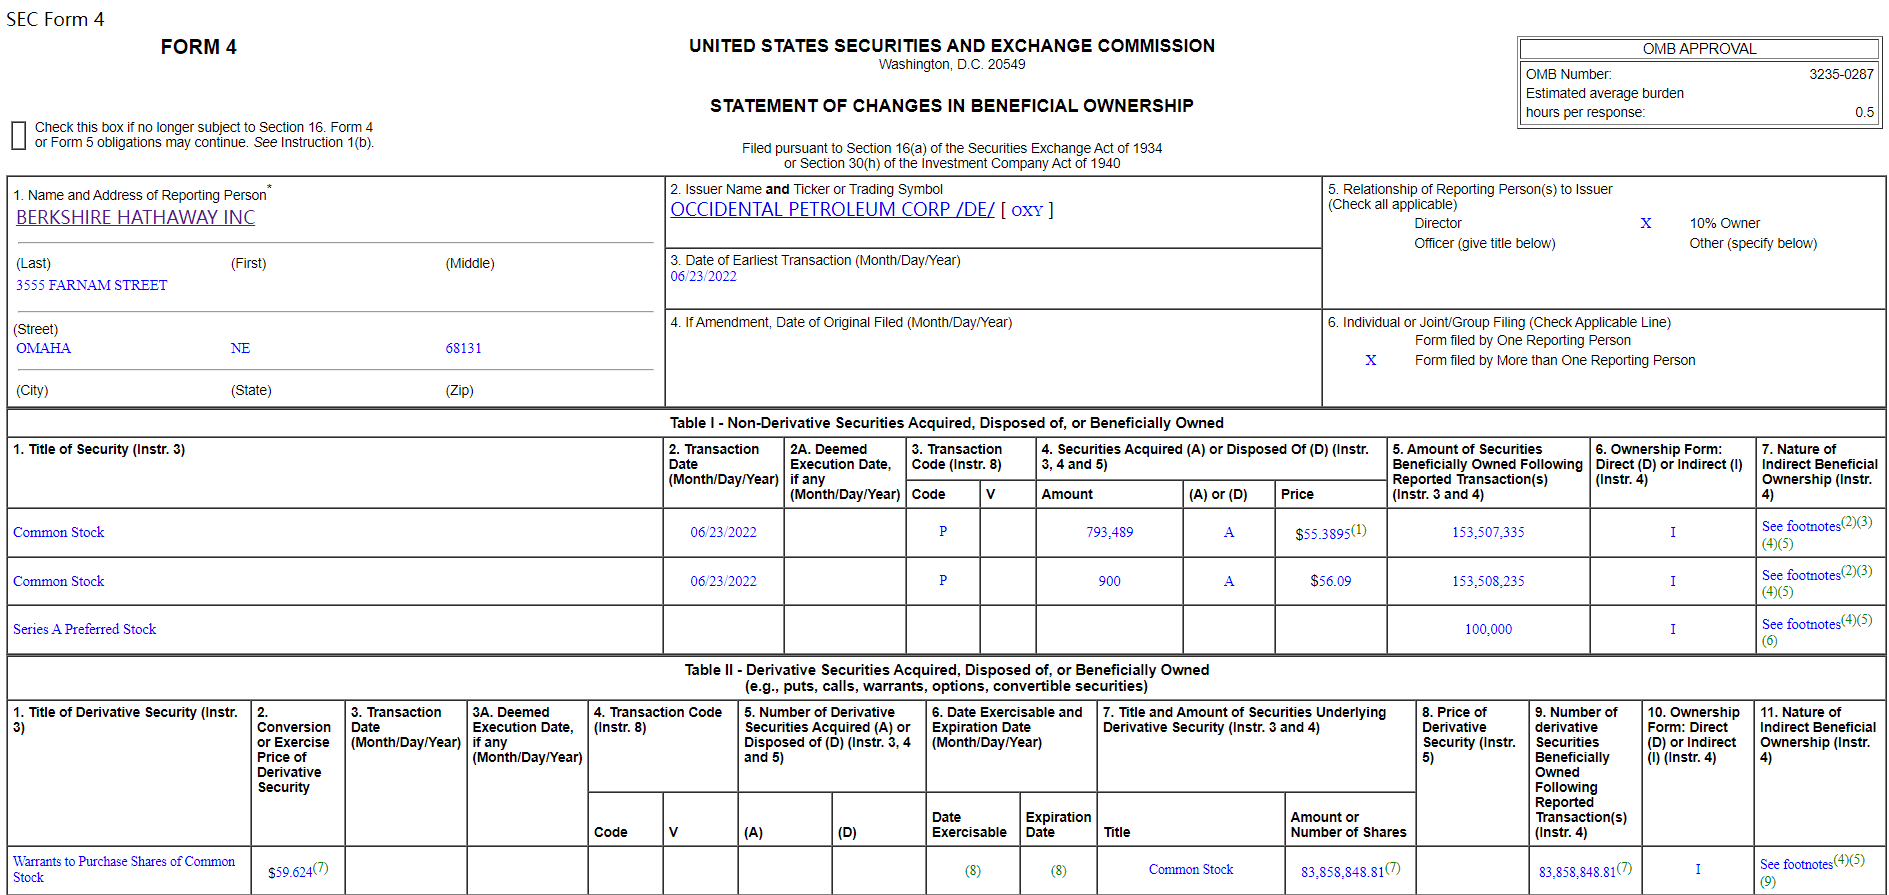Click the hours per response value 0.5

[1864, 112]
